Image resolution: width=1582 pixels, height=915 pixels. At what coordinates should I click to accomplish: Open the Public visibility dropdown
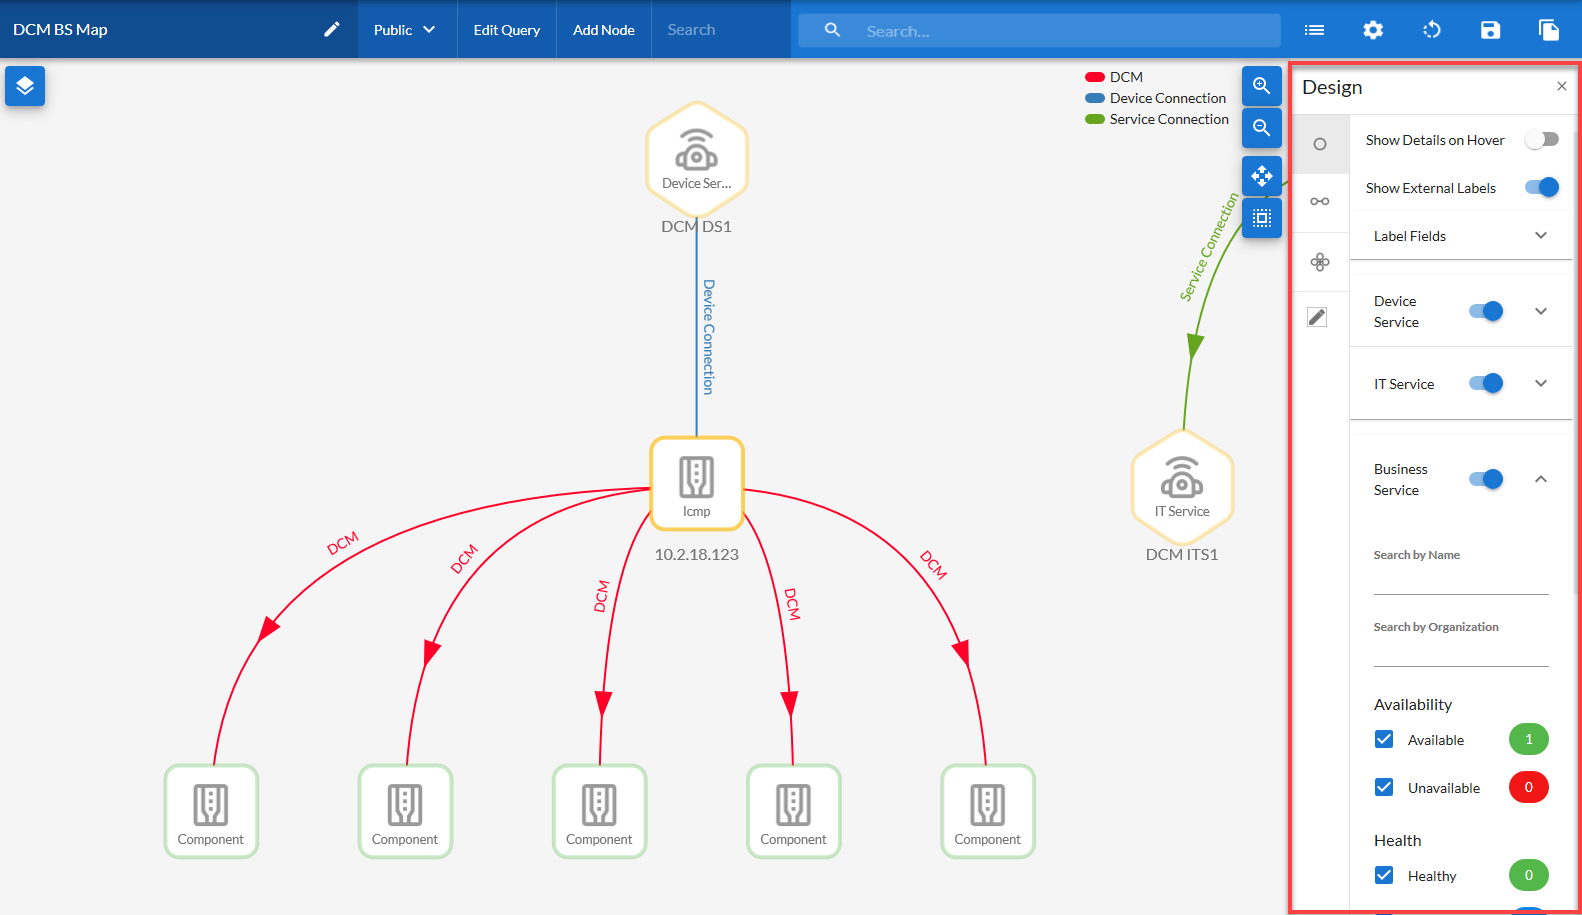coord(404,30)
